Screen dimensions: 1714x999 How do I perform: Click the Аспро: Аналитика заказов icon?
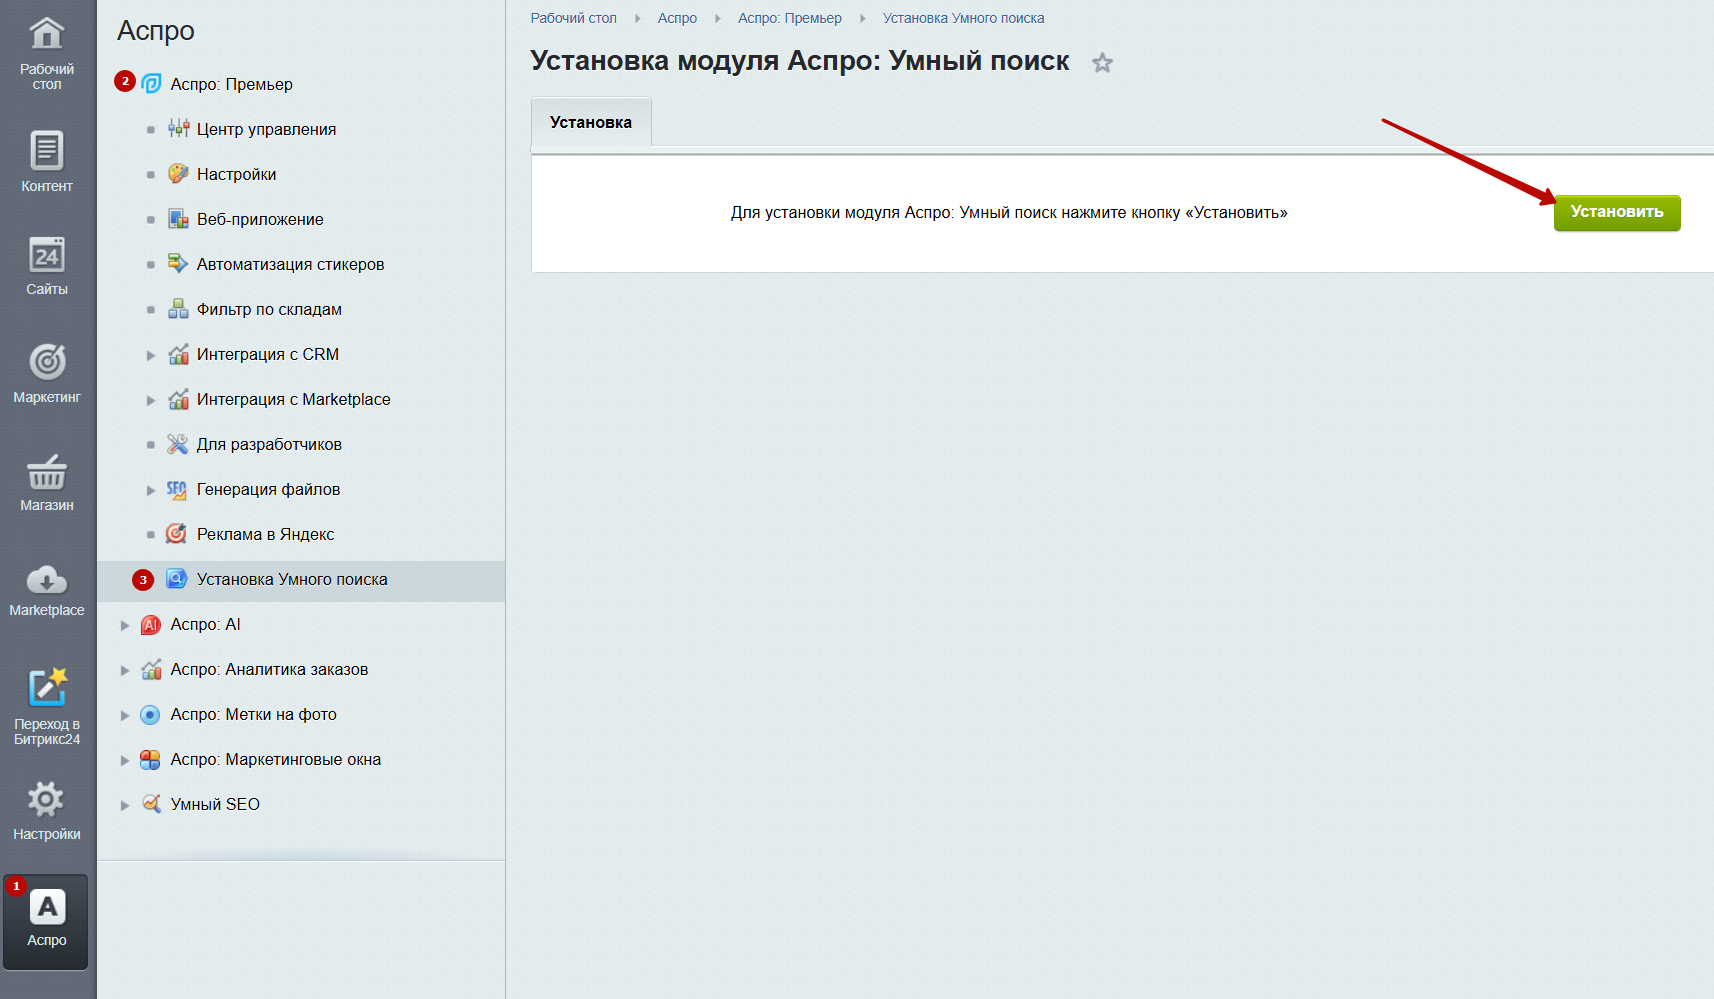(x=151, y=669)
